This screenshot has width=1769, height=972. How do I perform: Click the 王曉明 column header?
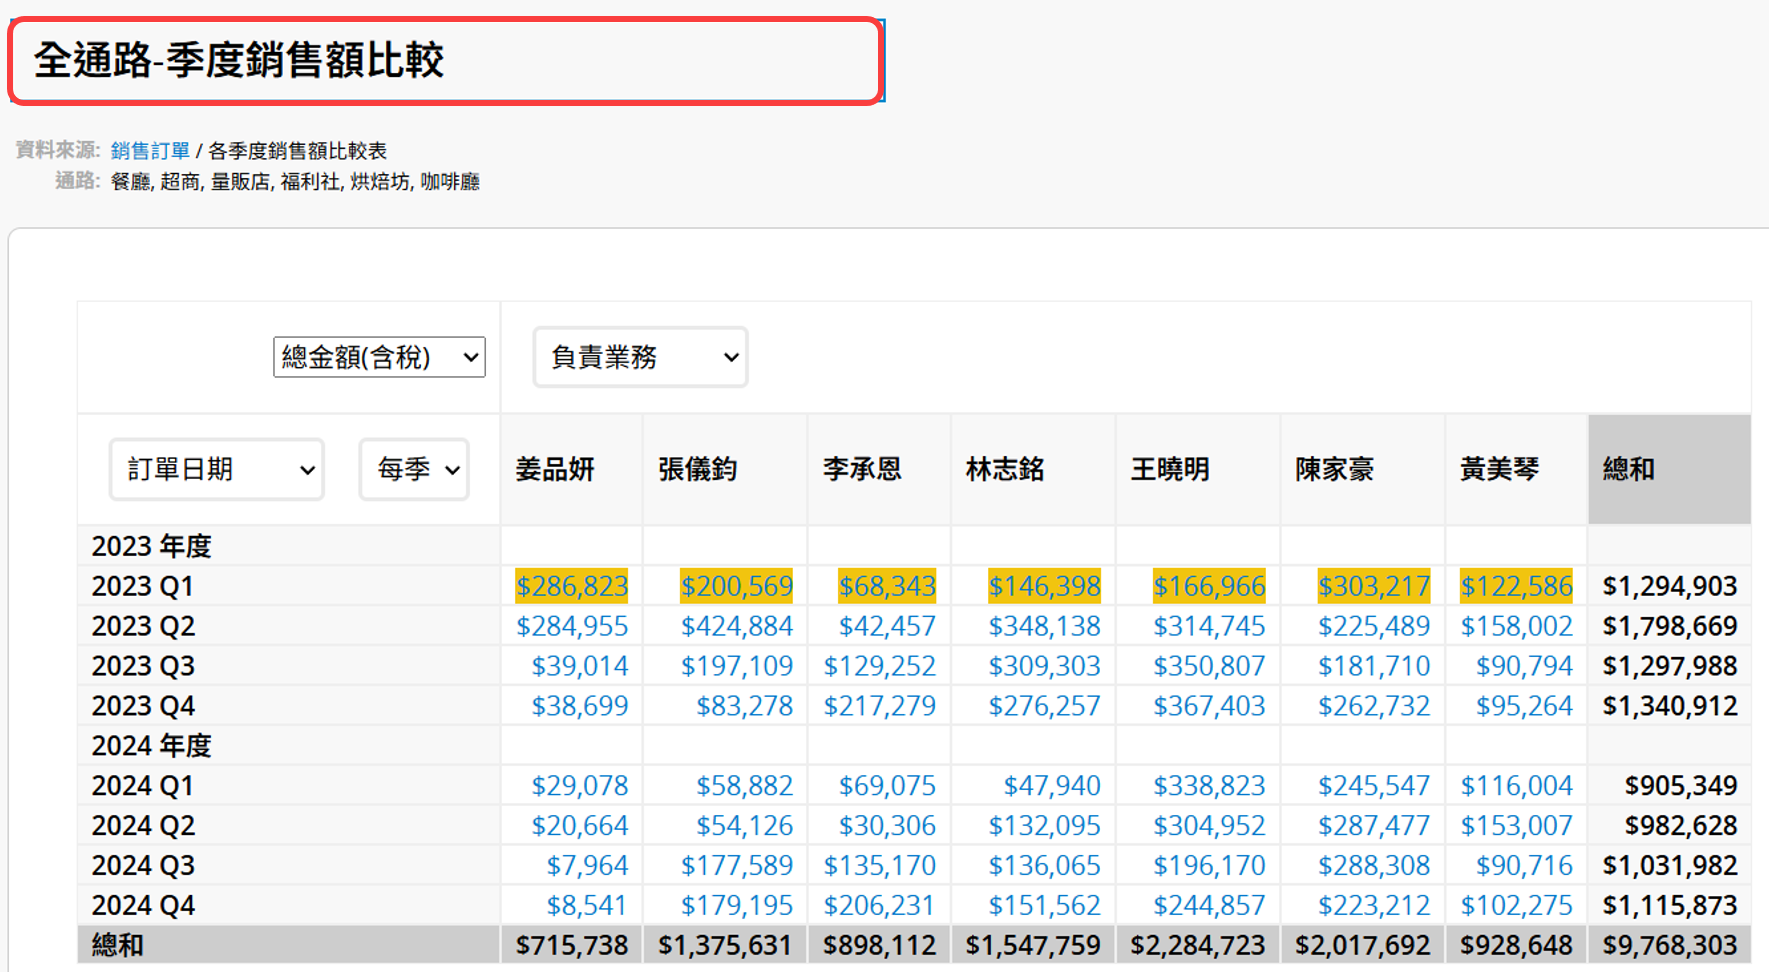[1170, 469]
